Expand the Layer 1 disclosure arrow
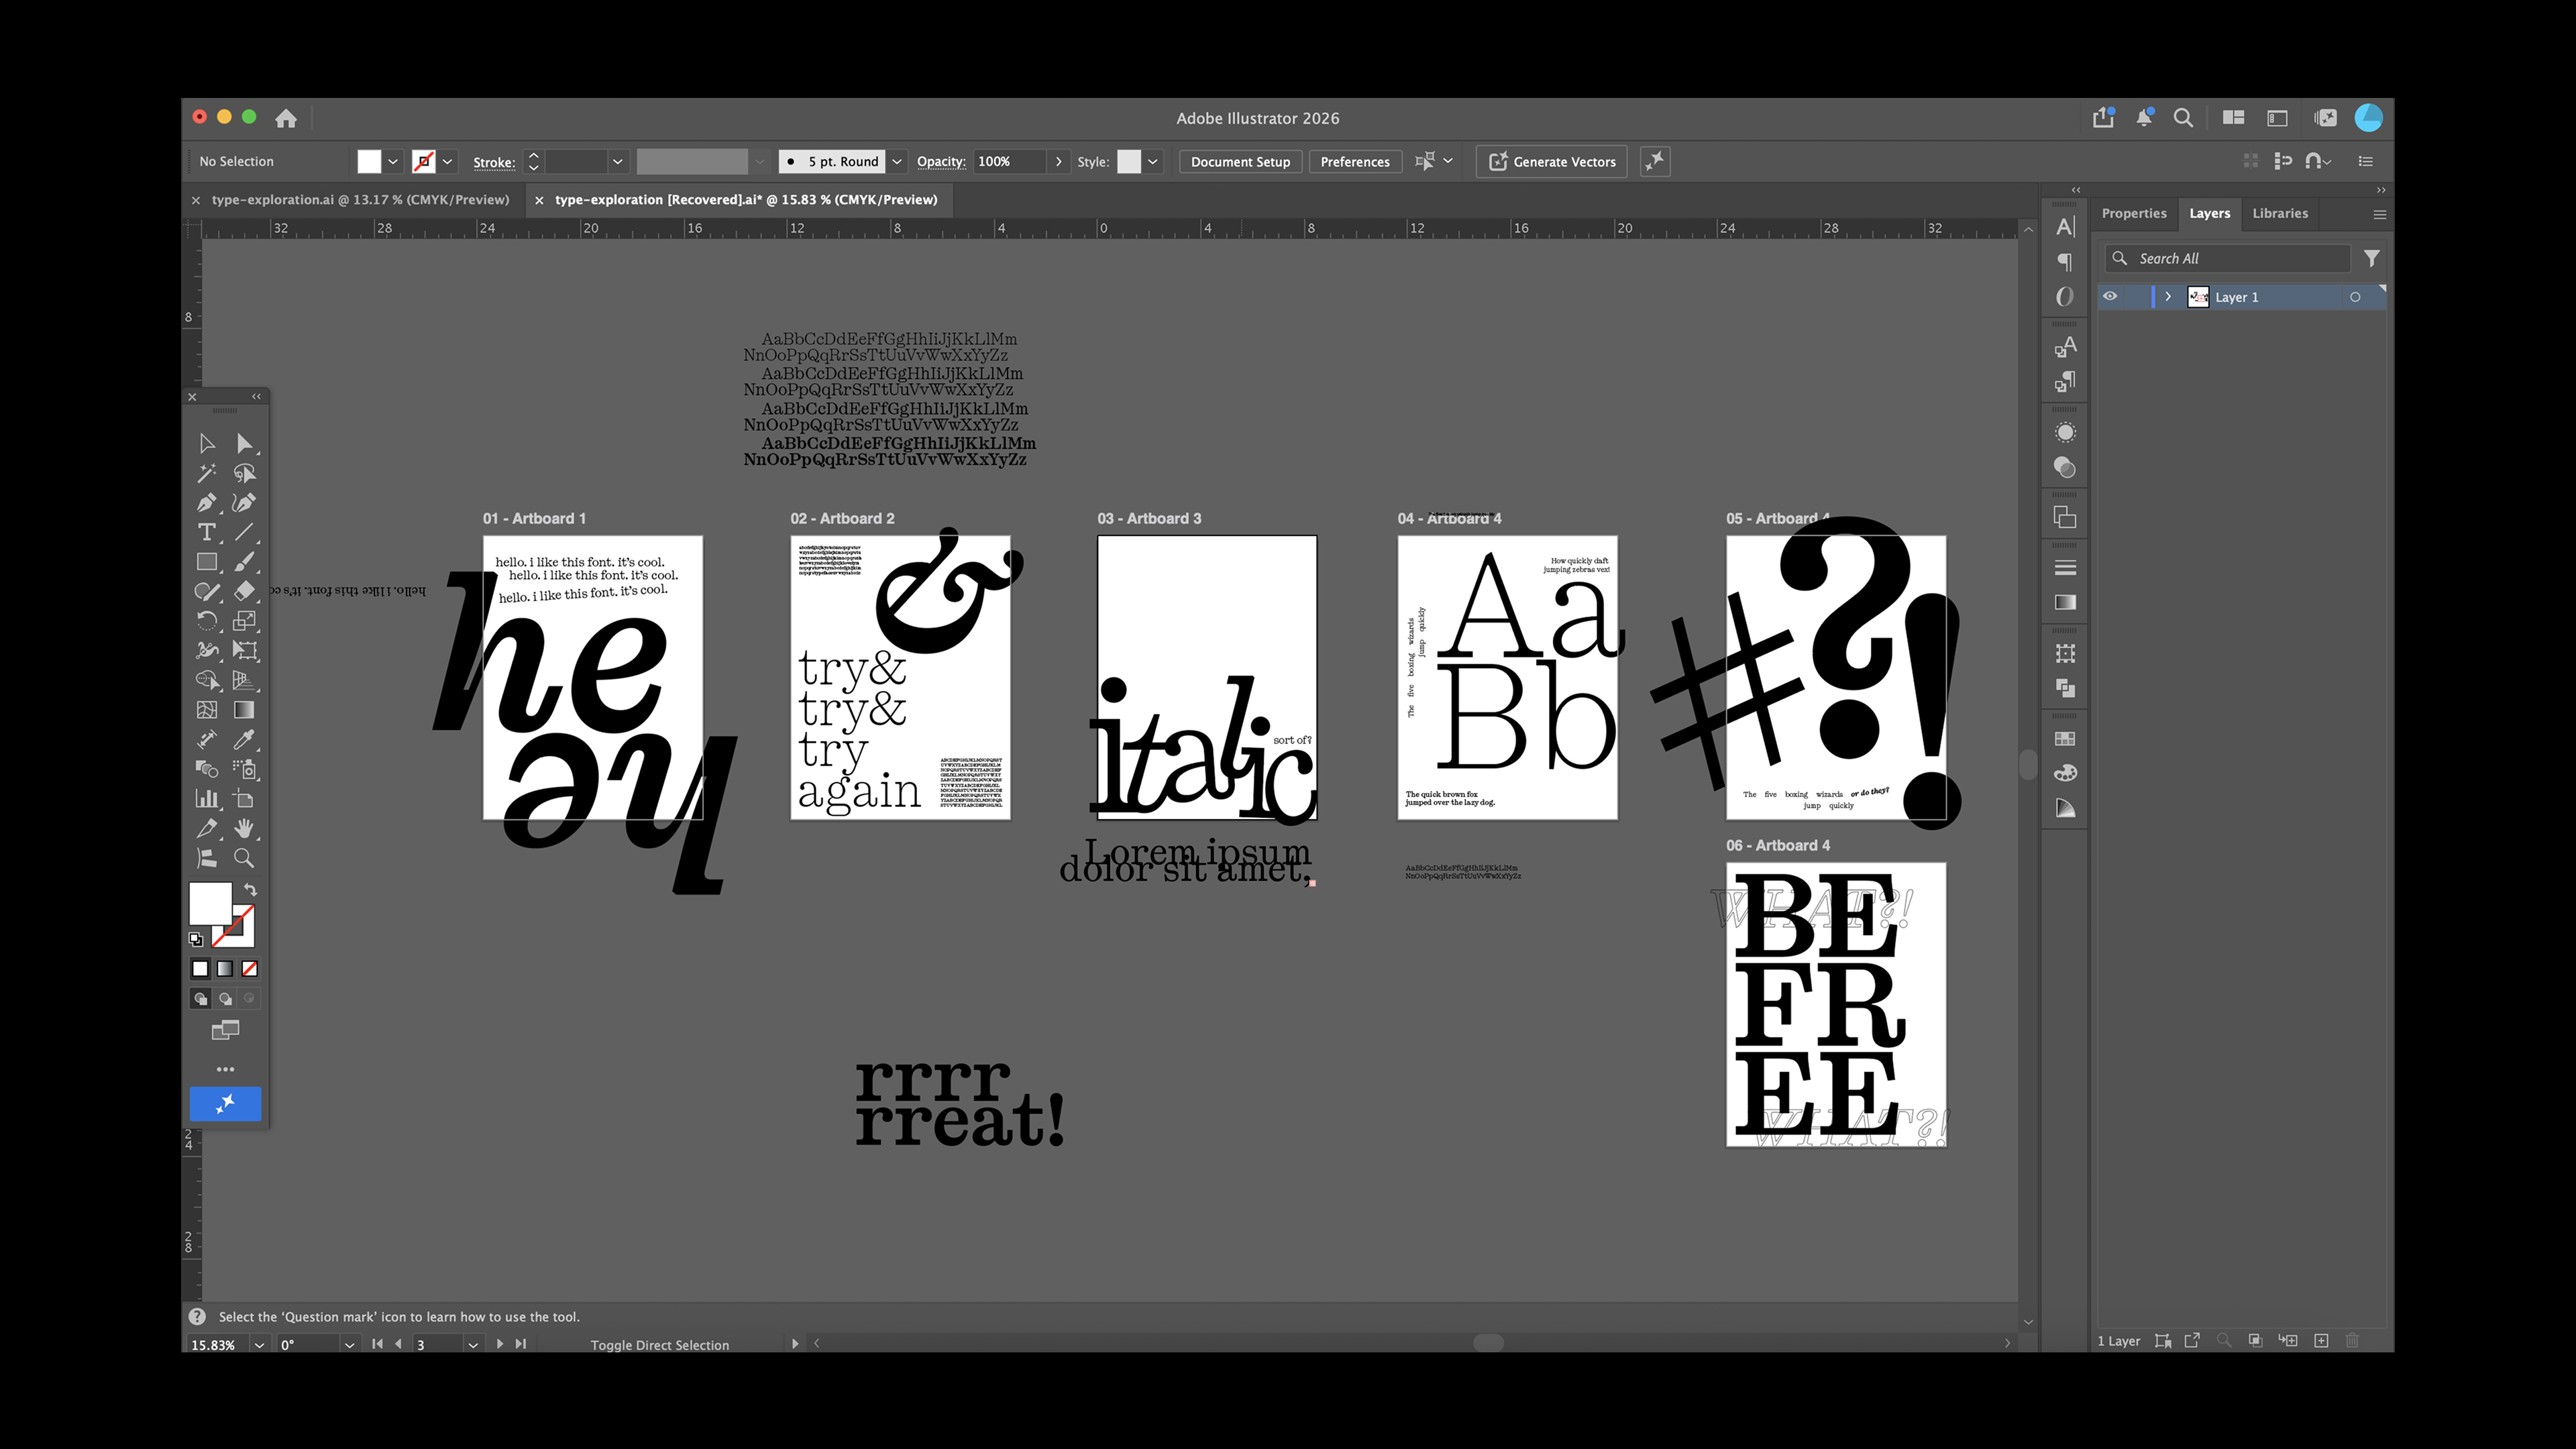Viewport: 2576px width, 1449px height. click(2168, 297)
